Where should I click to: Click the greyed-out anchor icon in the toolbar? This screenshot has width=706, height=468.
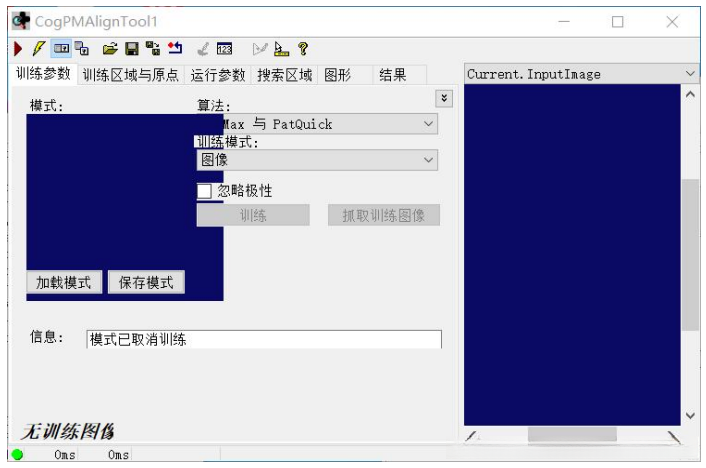click(203, 49)
